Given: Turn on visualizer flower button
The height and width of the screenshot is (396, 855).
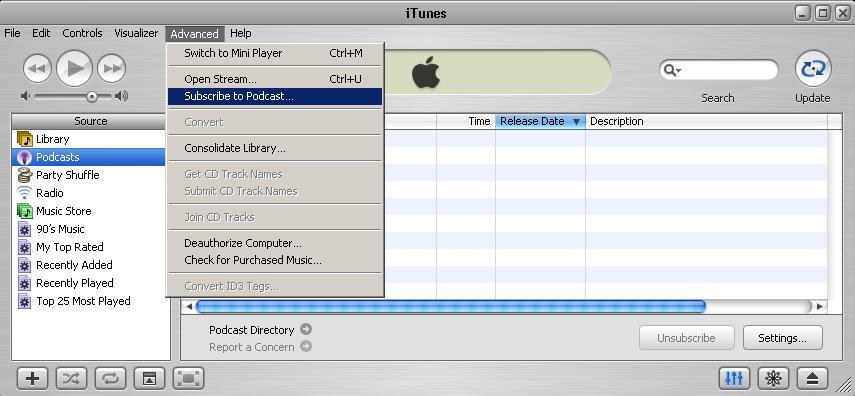Looking at the screenshot, I should click(773, 378).
